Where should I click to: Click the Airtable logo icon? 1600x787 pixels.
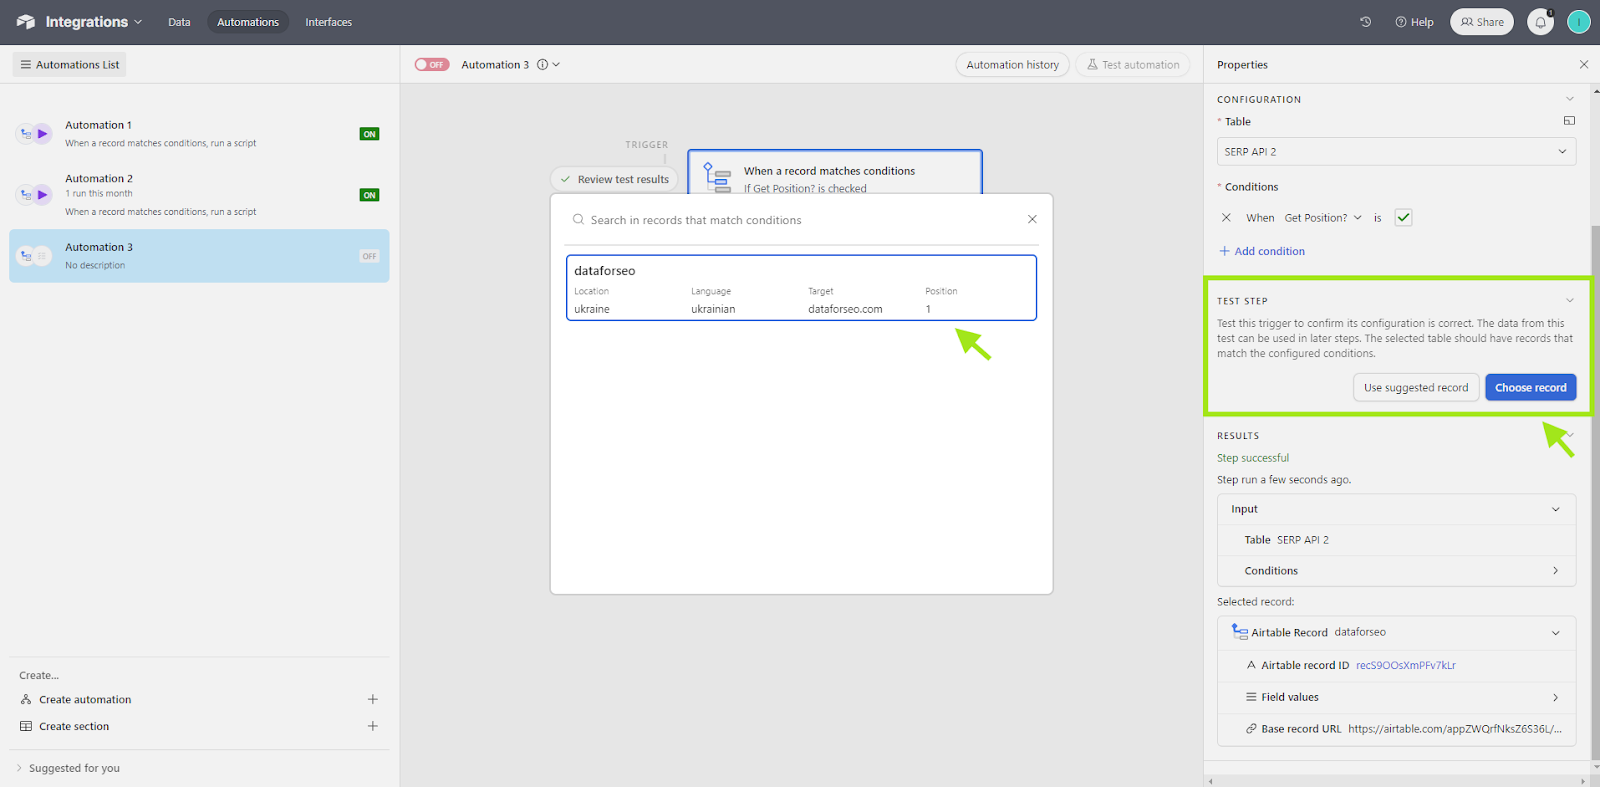coord(25,22)
